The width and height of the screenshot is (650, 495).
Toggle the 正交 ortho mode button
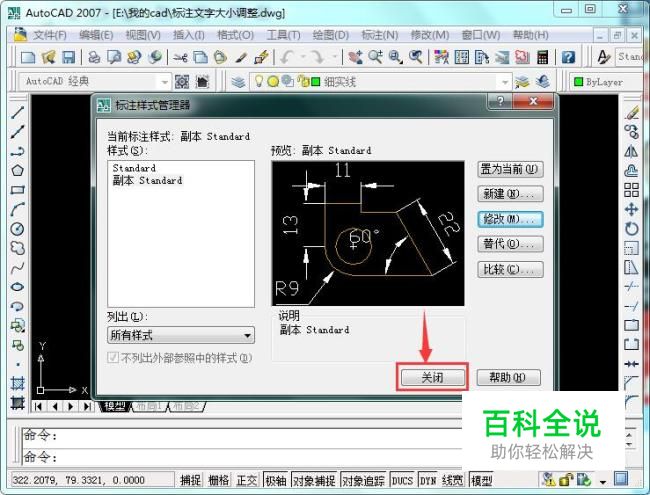[x=247, y=480]
